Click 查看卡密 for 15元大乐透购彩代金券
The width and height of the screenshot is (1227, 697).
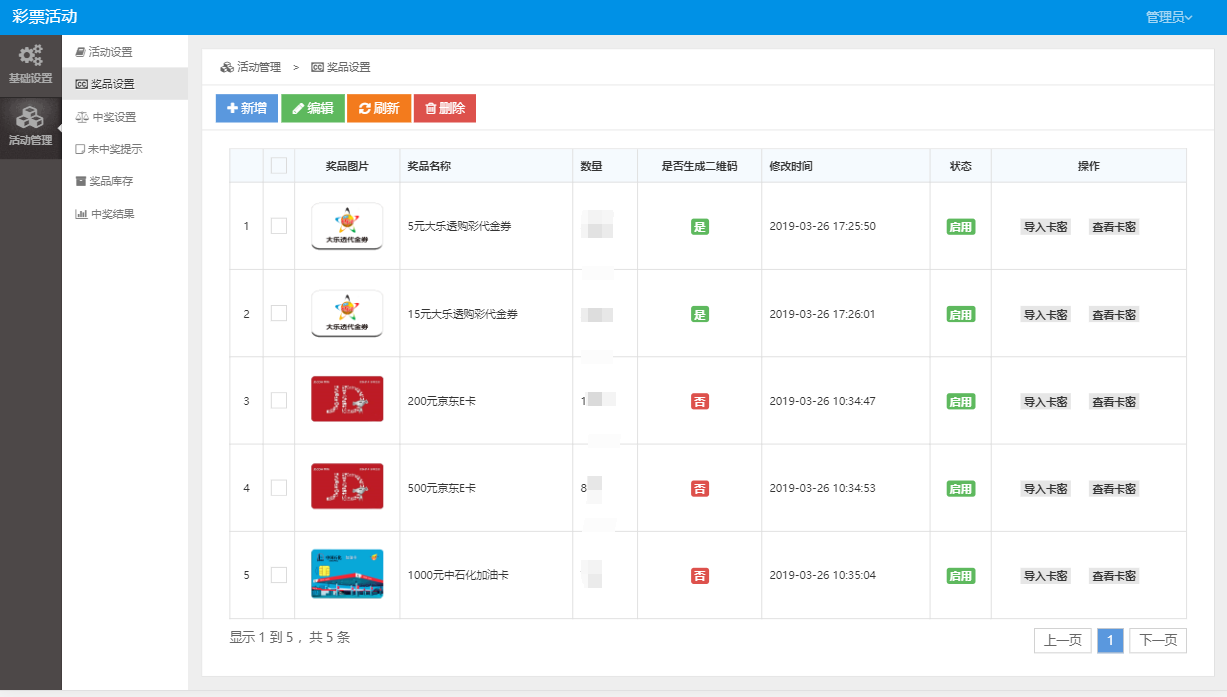[x=1114, y=314]
